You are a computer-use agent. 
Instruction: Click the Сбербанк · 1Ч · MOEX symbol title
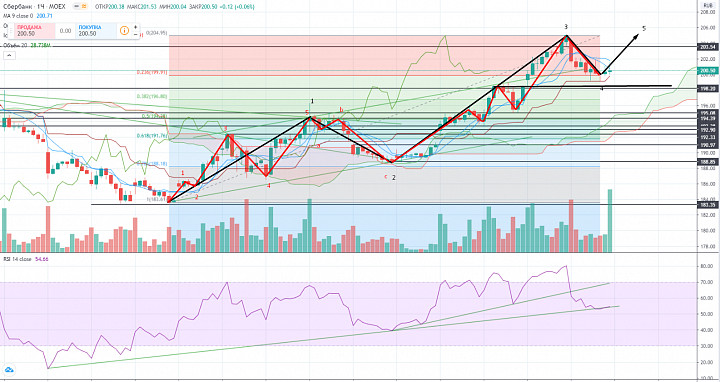pos(34,7)
